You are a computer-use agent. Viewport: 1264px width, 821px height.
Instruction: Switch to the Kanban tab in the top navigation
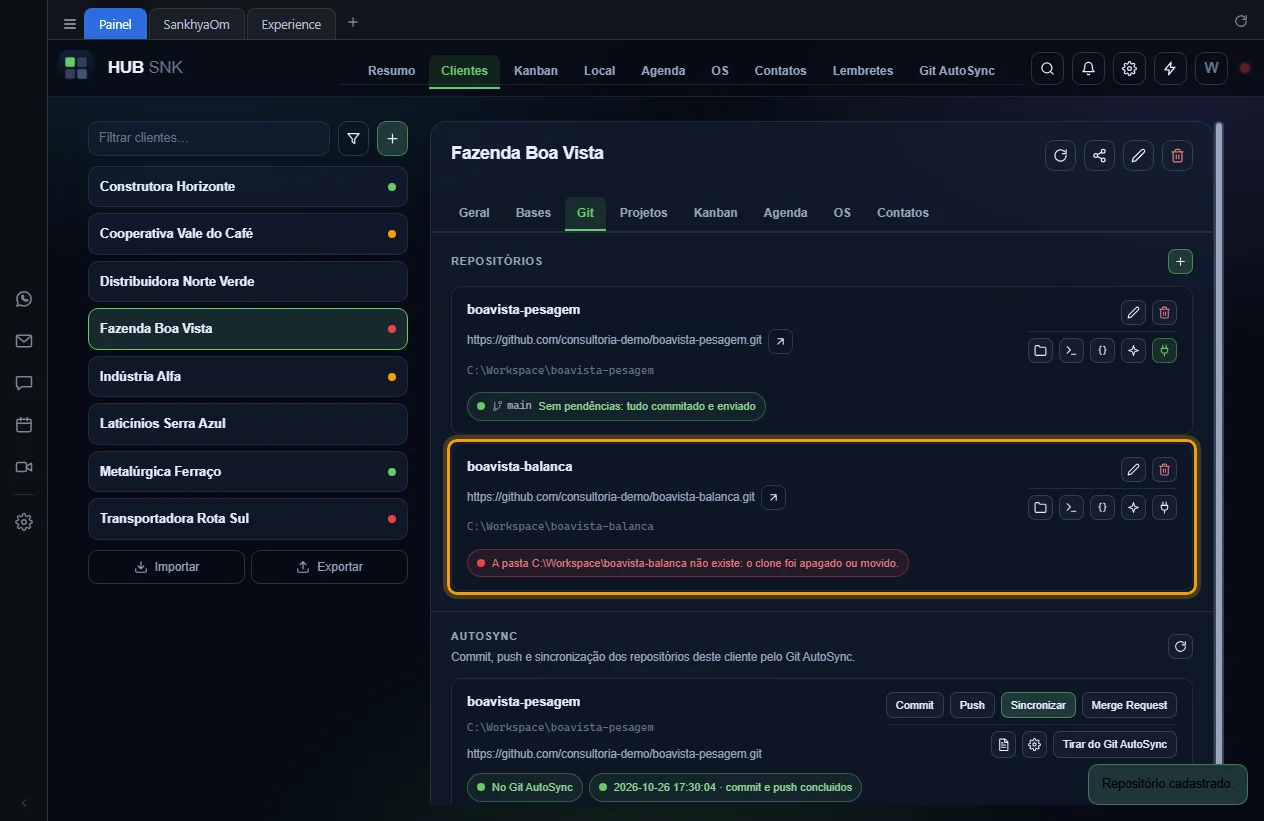[x=536, y=71]
